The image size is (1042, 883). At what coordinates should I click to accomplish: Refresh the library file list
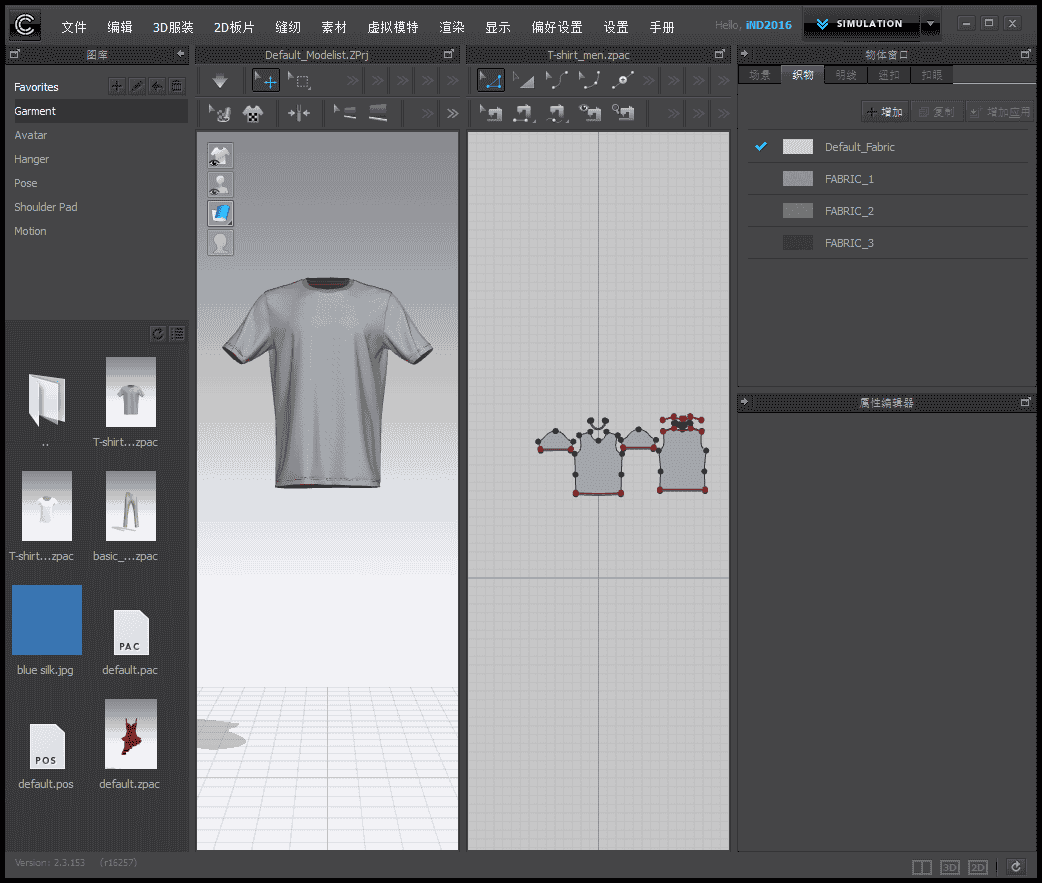tap(158, 333)
